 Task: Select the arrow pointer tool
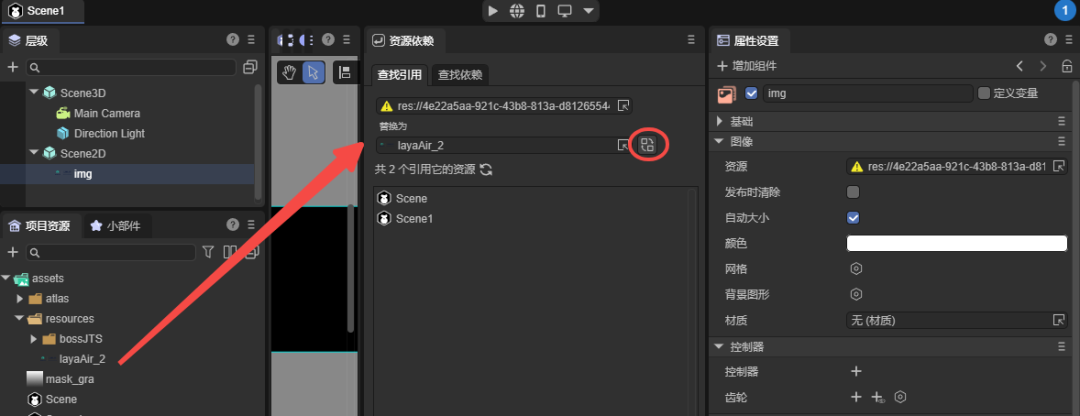(313, 72)
